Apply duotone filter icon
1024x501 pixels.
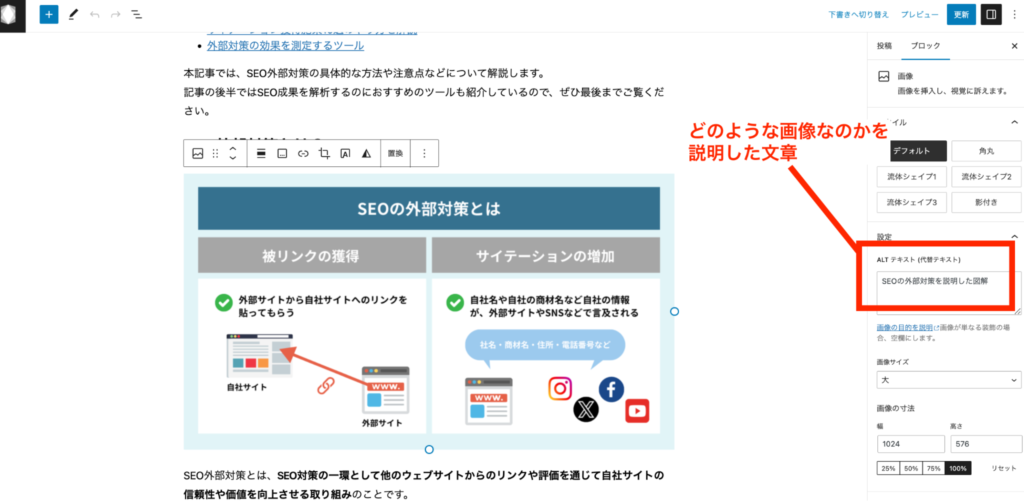[x=366, y=154]
